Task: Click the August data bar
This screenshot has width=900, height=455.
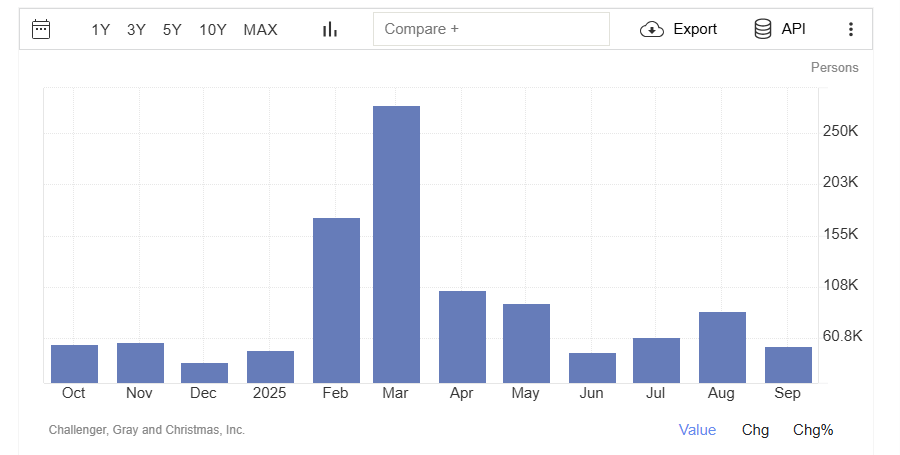Action: click(x=722, y=347)
